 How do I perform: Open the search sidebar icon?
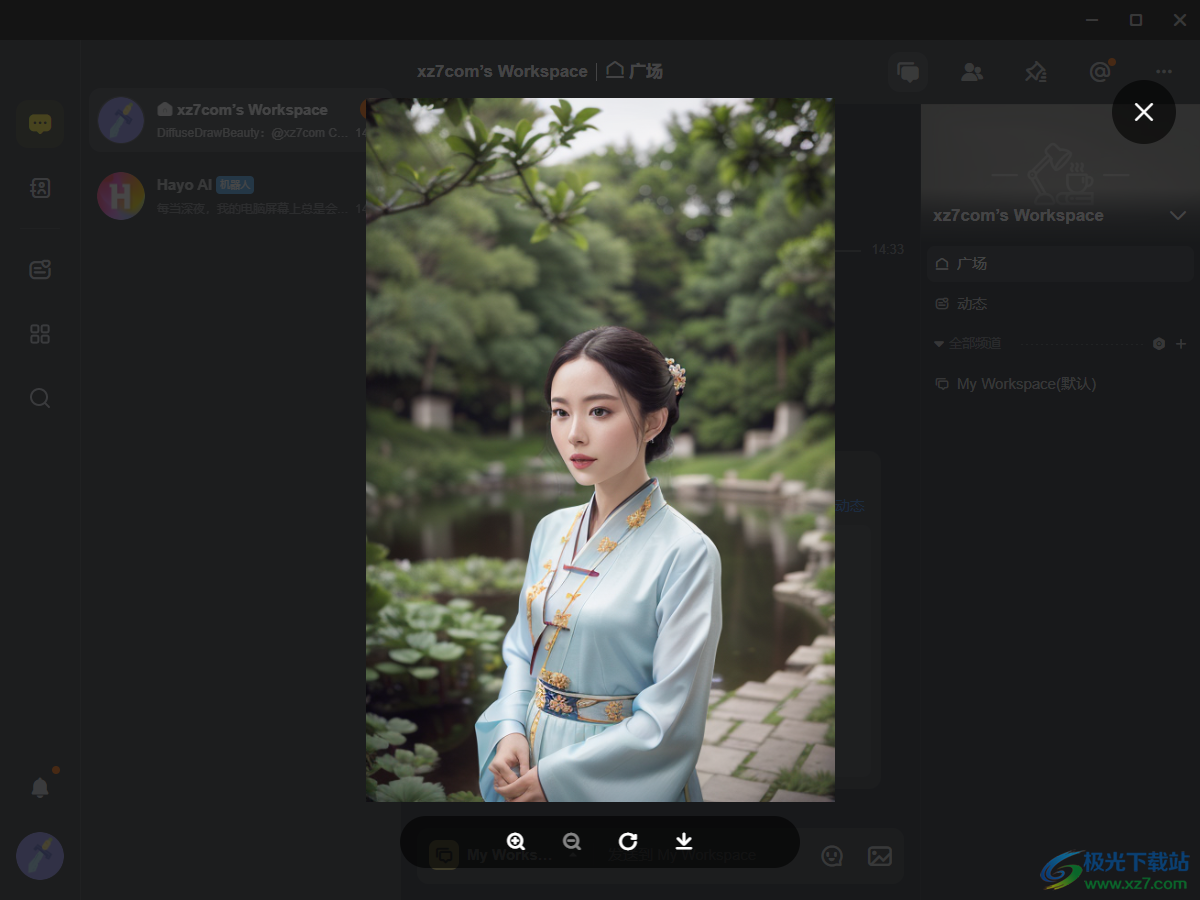pyautogui.click(x=40, y=398)
